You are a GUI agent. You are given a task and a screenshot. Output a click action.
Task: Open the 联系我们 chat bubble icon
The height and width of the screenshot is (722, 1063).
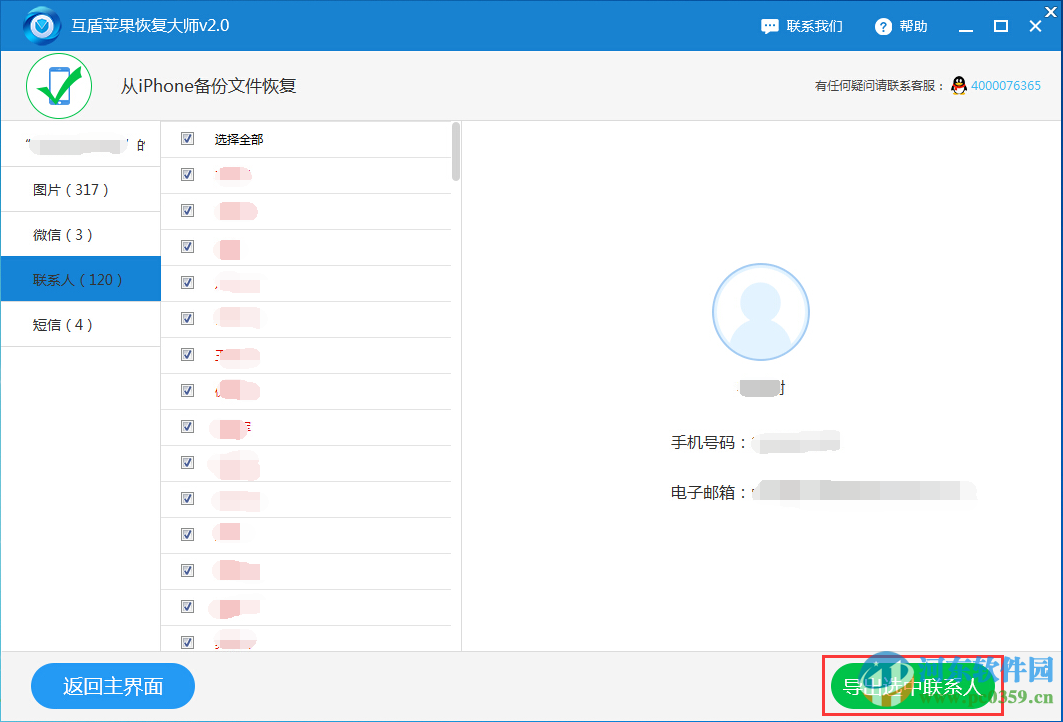pos(768,26)
